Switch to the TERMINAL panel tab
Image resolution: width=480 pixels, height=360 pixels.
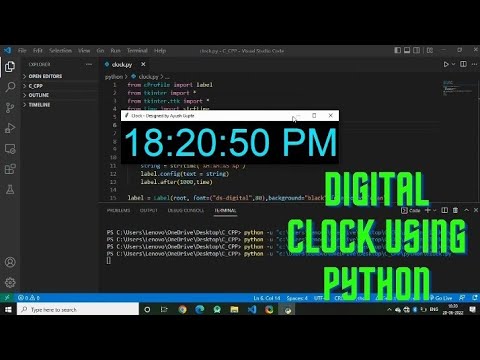pos(225,210)
